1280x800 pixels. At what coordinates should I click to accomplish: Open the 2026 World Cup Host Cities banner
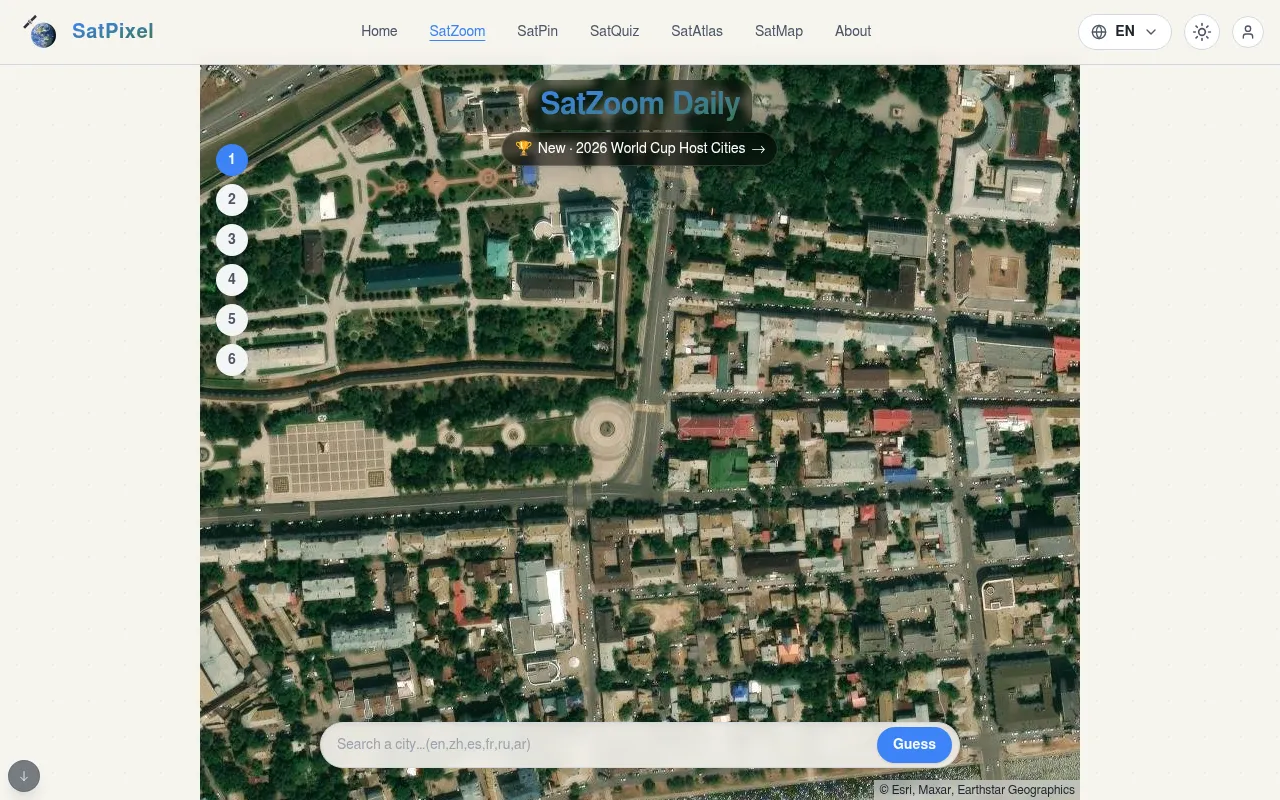pyautogui.click(x=640, y=148)
